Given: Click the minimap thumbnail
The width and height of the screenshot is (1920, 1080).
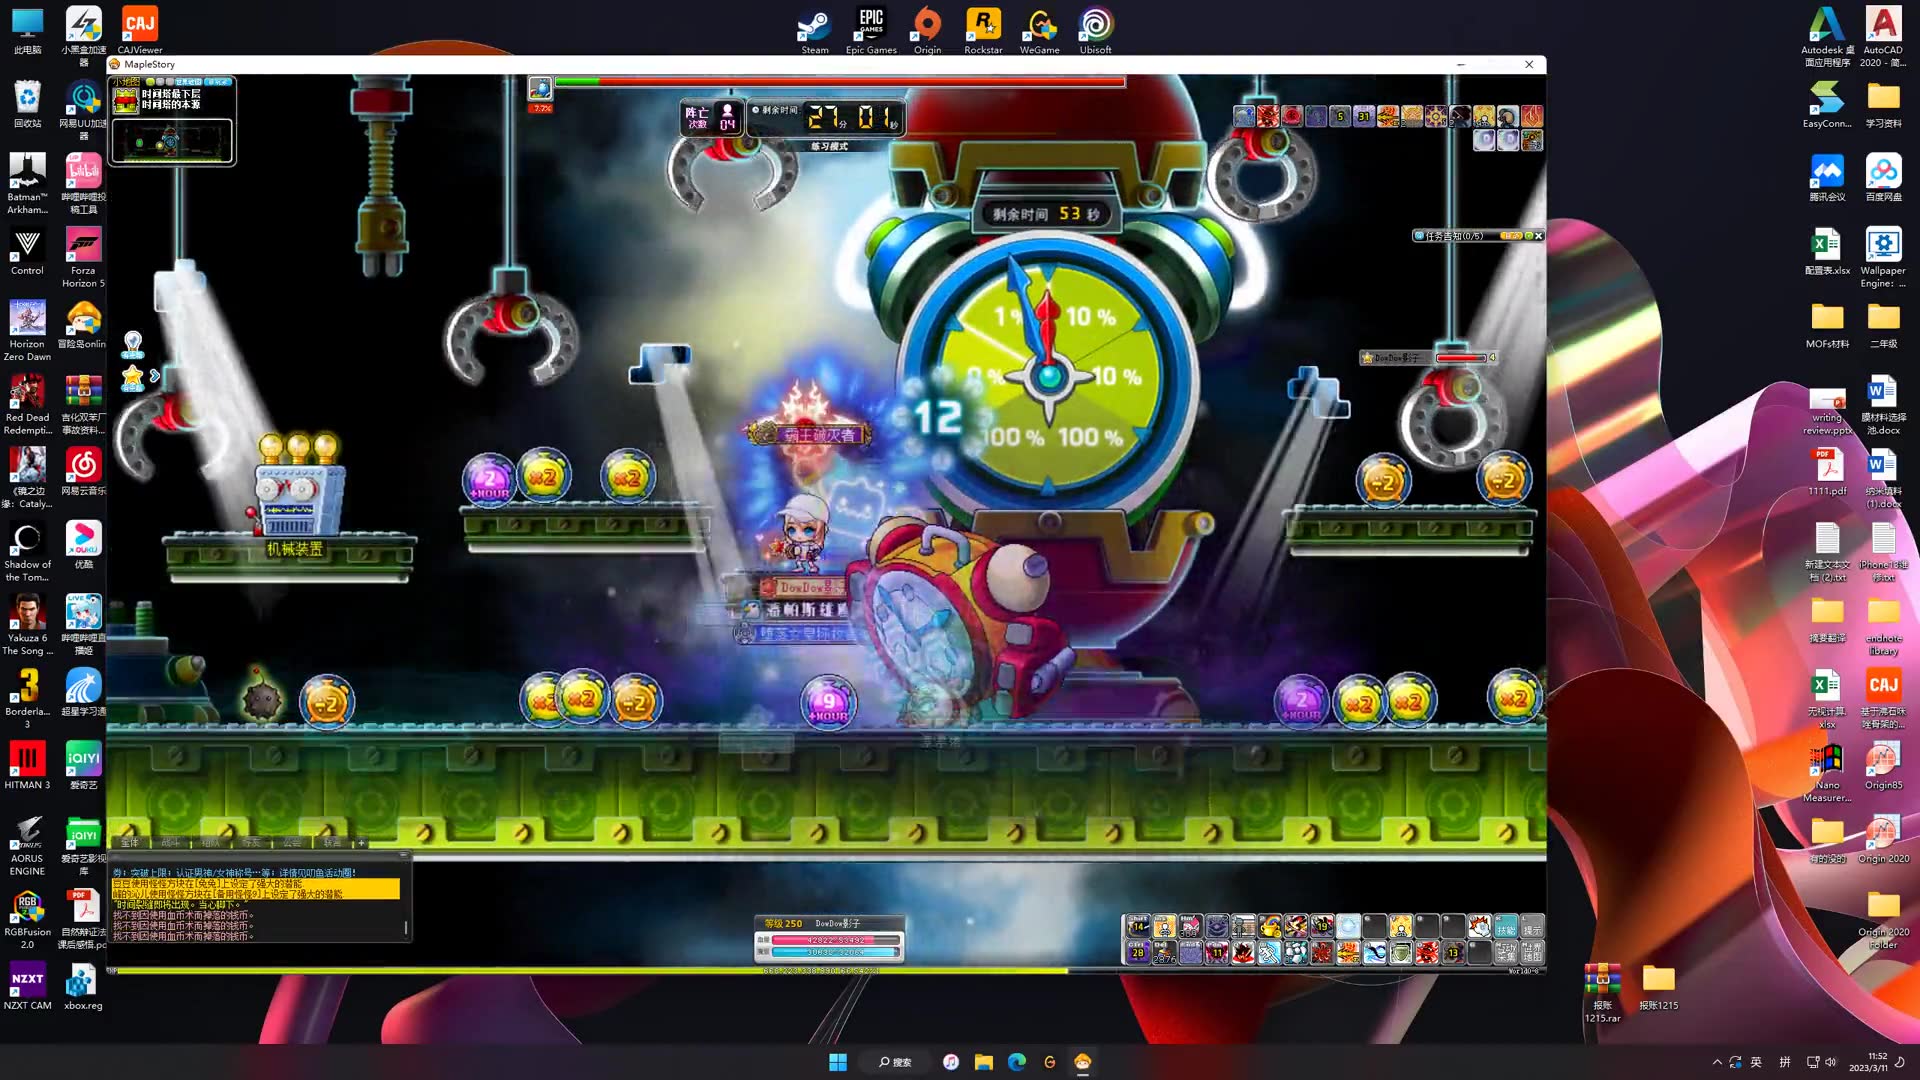Looking at the screenshot, I should coord(172,141).
